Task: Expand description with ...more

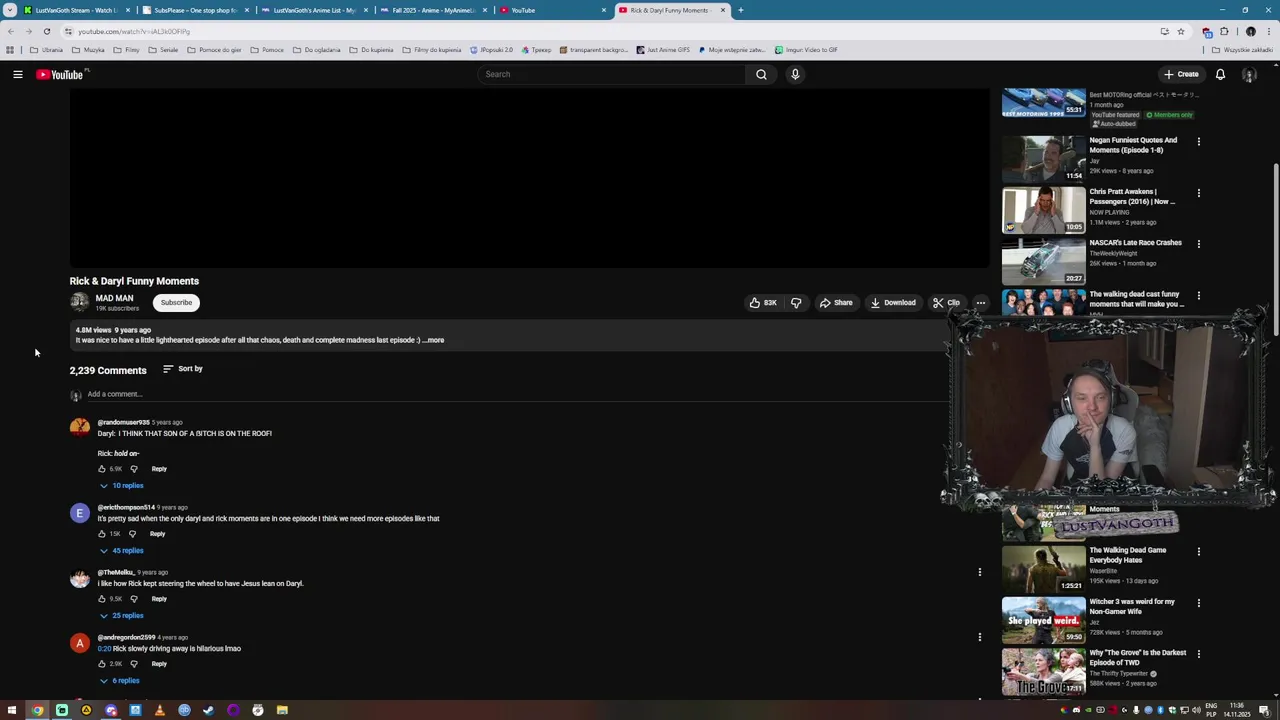Action: point(434,340)
